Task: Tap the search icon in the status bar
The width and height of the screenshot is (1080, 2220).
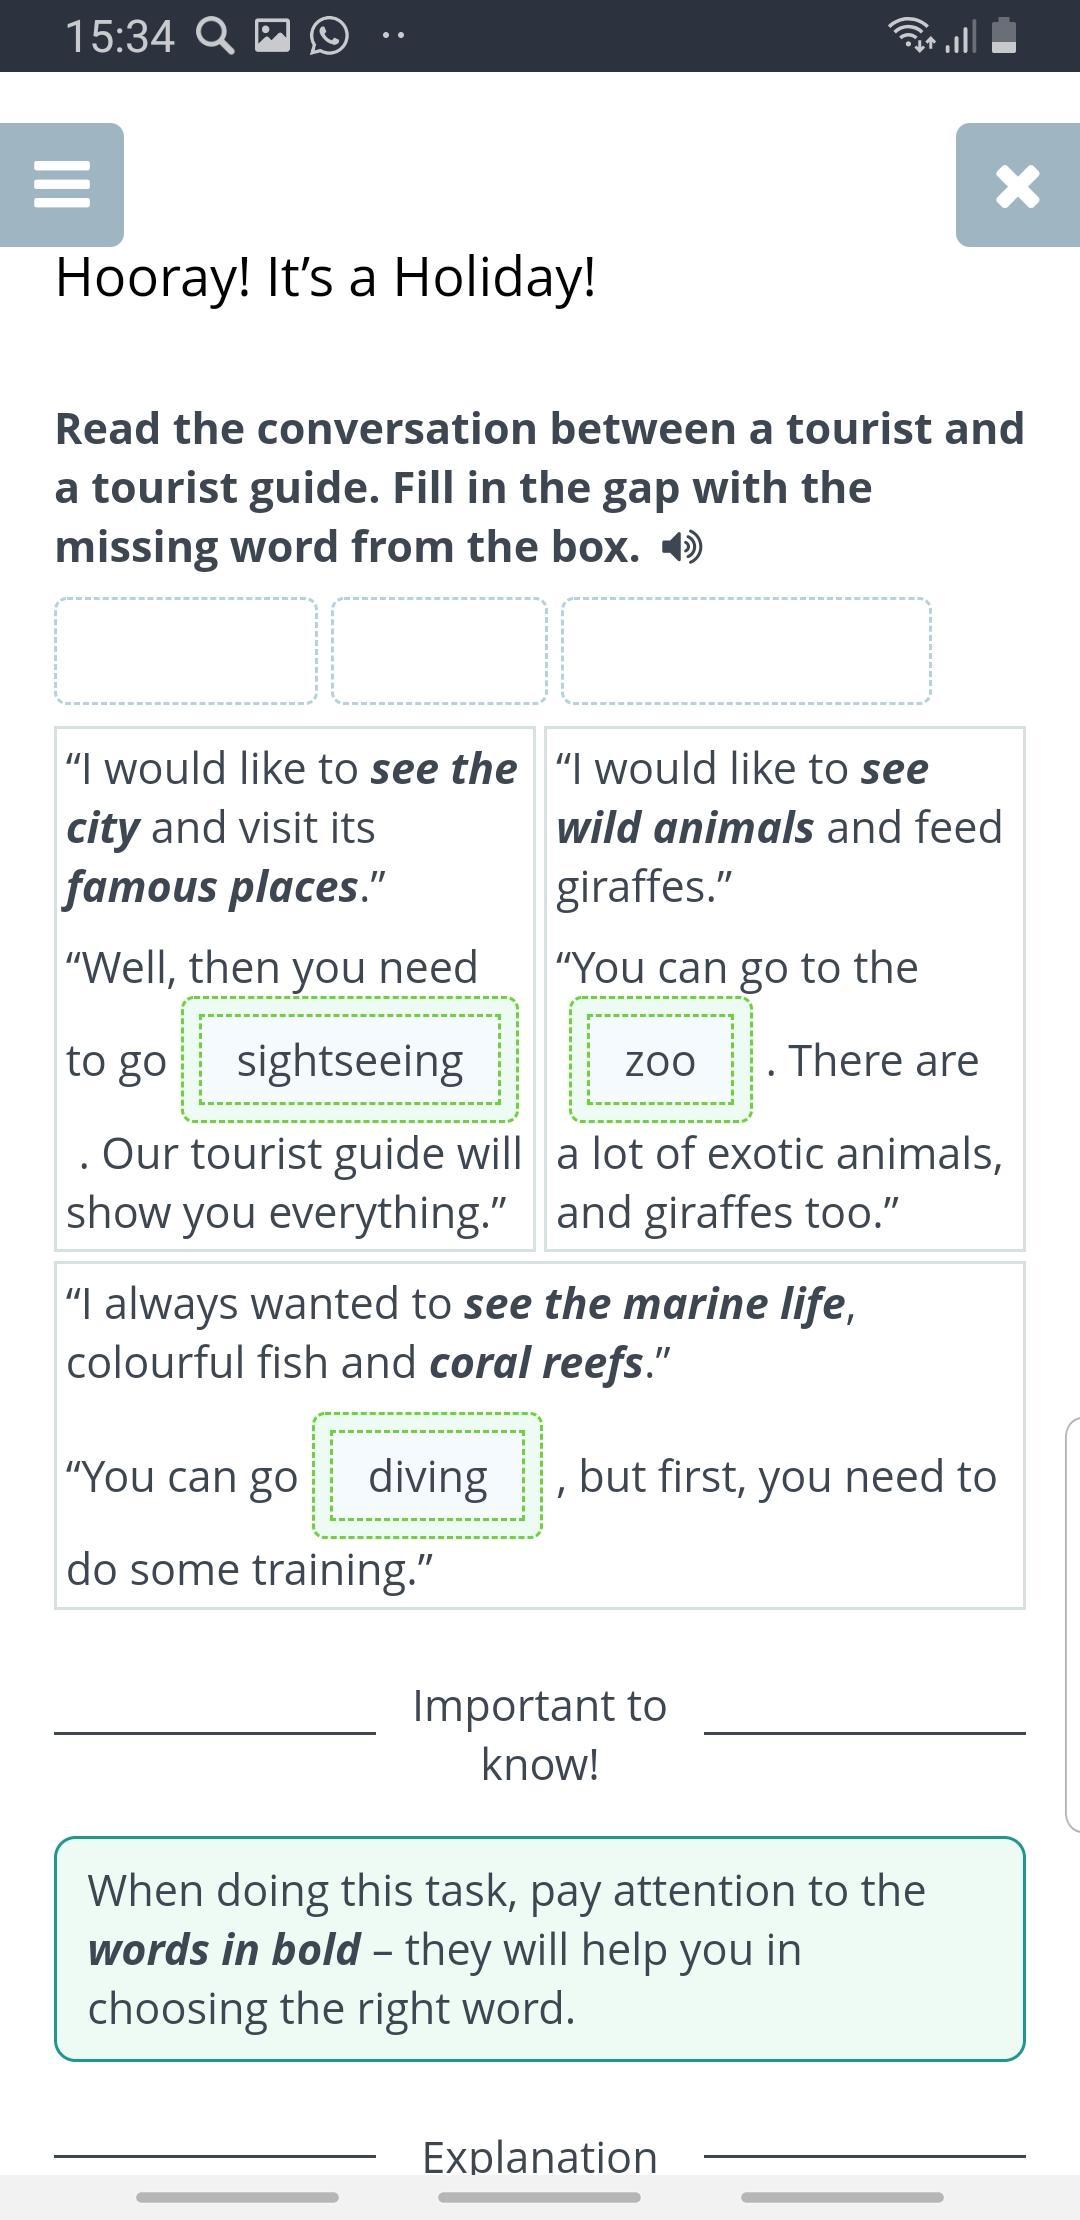Action: tap(214, 37)
